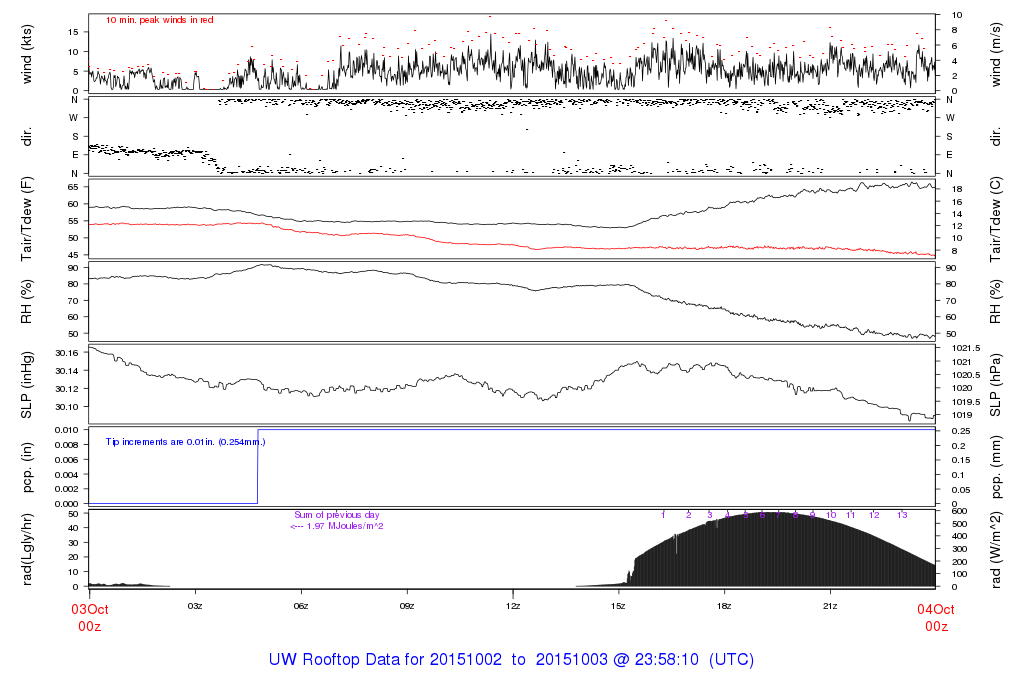
Task: Click the 09z time axis label
Action: [406, 606]
